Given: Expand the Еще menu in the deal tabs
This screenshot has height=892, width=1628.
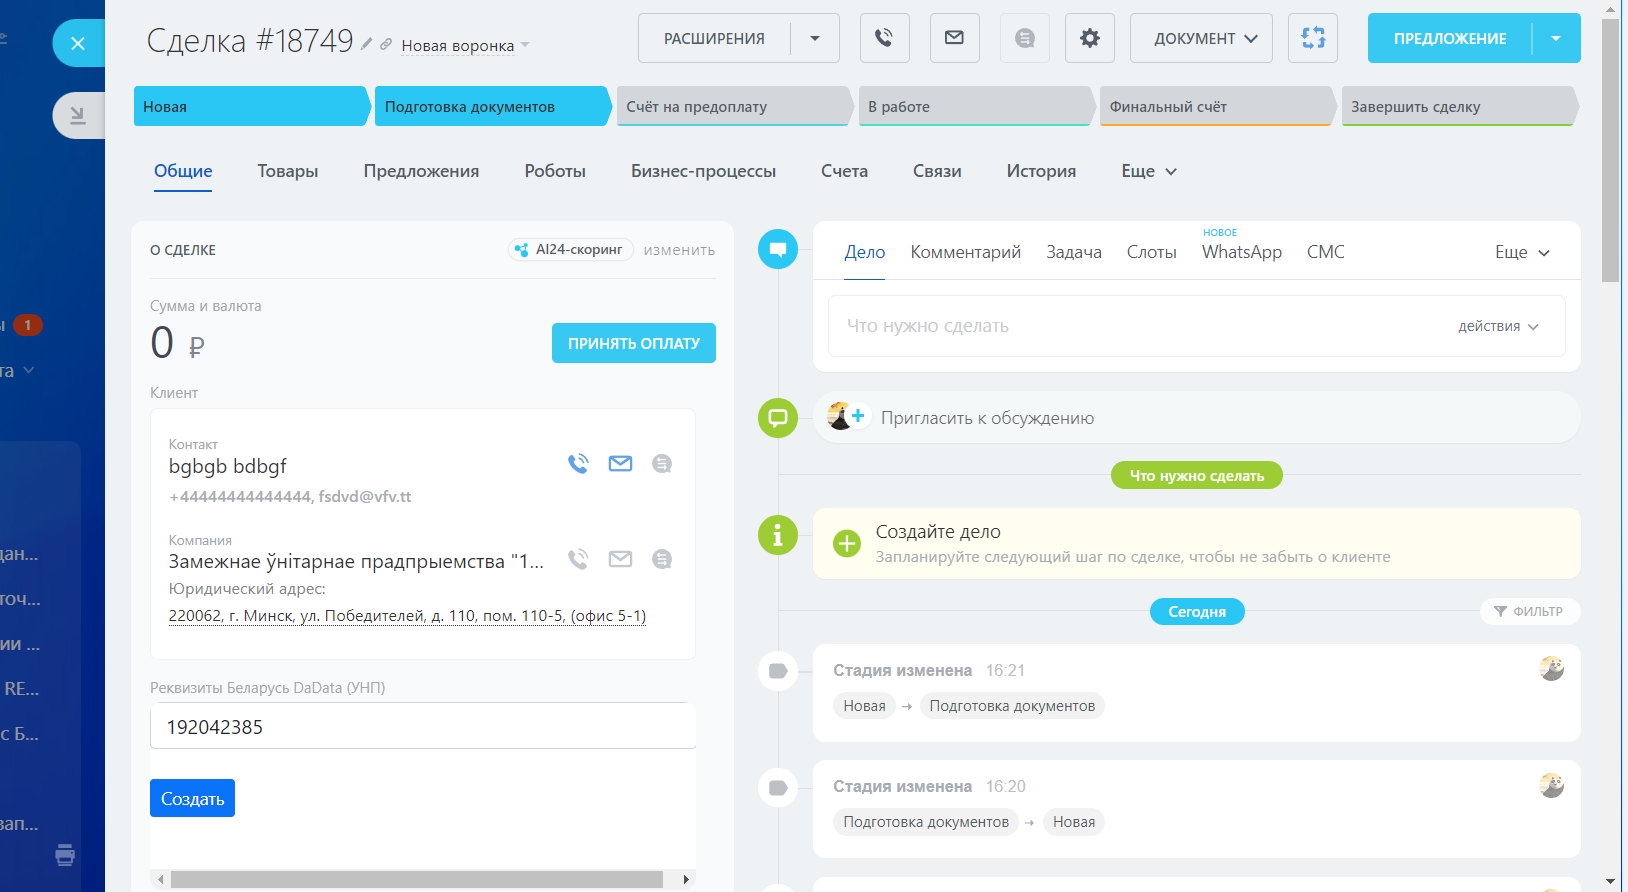Looking at the screenshot, I should (x=1149, y=171).
